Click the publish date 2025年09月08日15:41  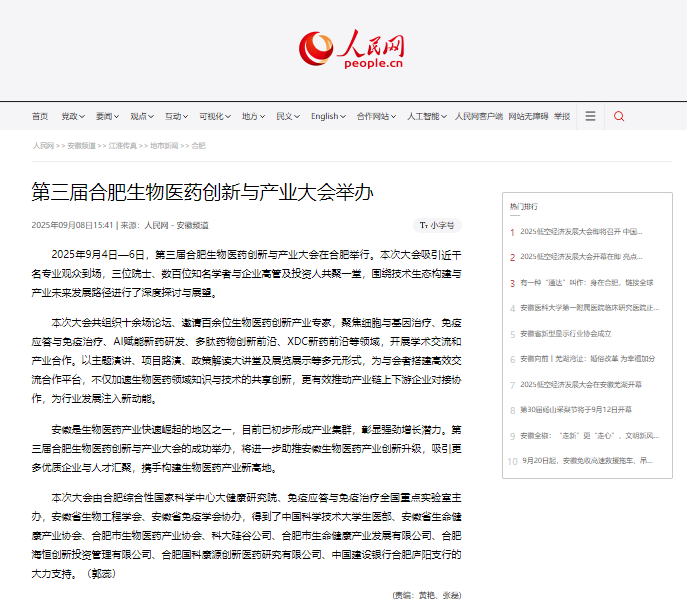[x=72, y=225]
